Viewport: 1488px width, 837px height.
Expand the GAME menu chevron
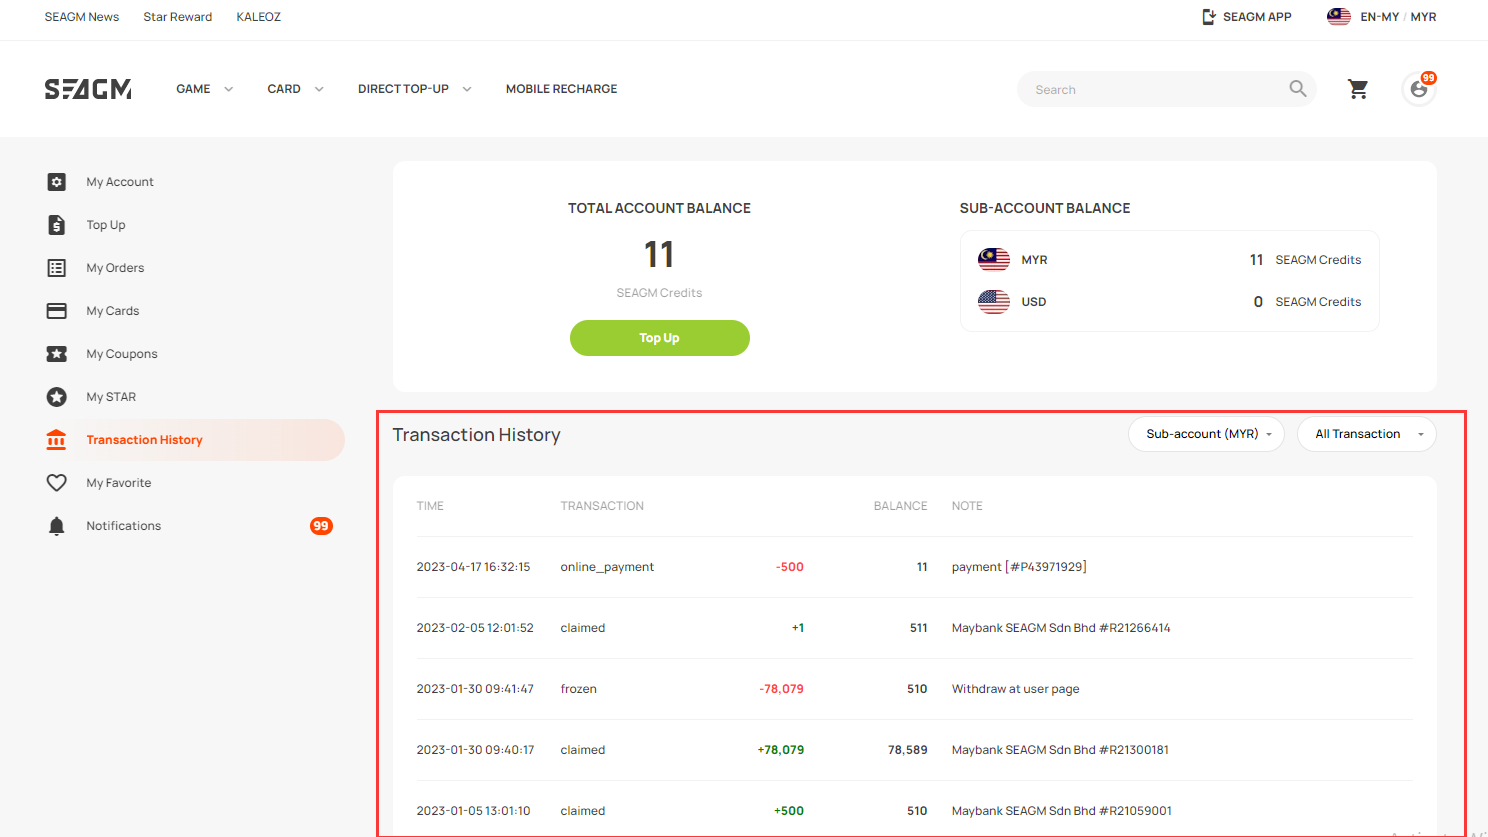pyautogui.click(x=229, y=89)
